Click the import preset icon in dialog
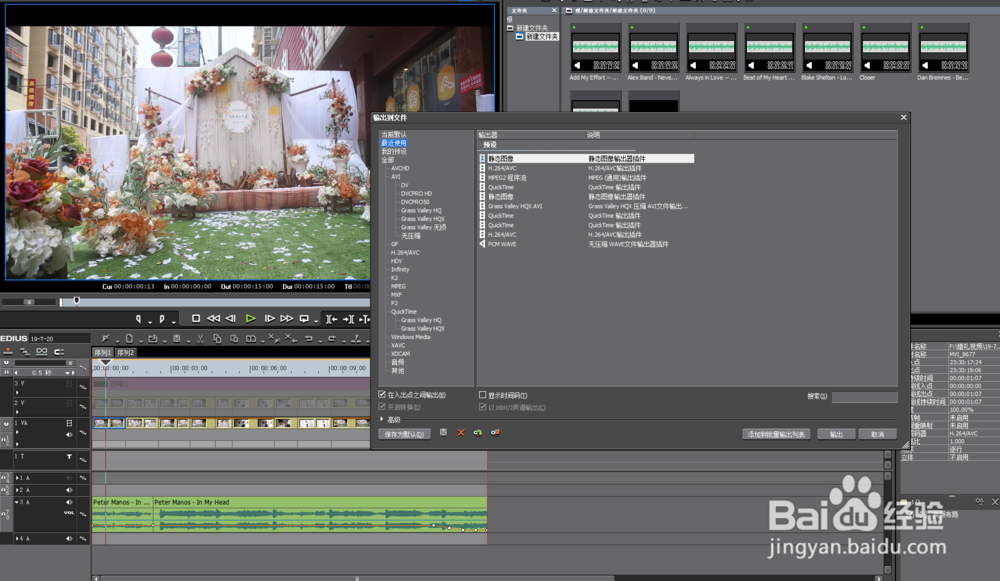This screenshot has width=1000, height=581. [x=477, y=432]
